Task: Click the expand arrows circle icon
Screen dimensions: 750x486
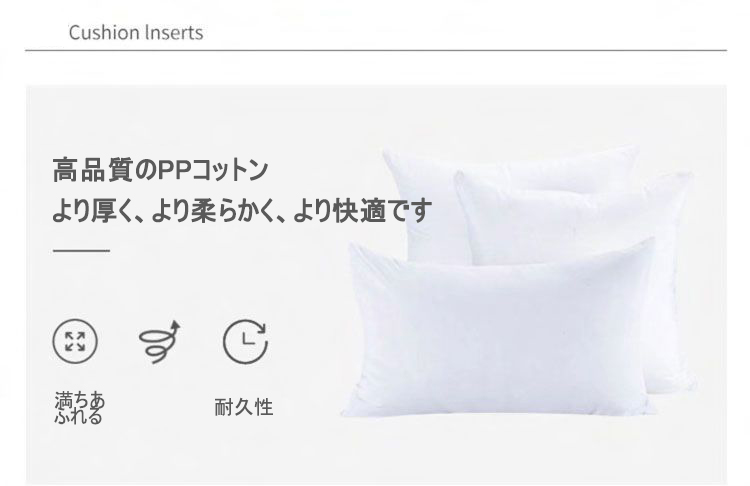Action: pyautogui.click(x=75, y=342)
